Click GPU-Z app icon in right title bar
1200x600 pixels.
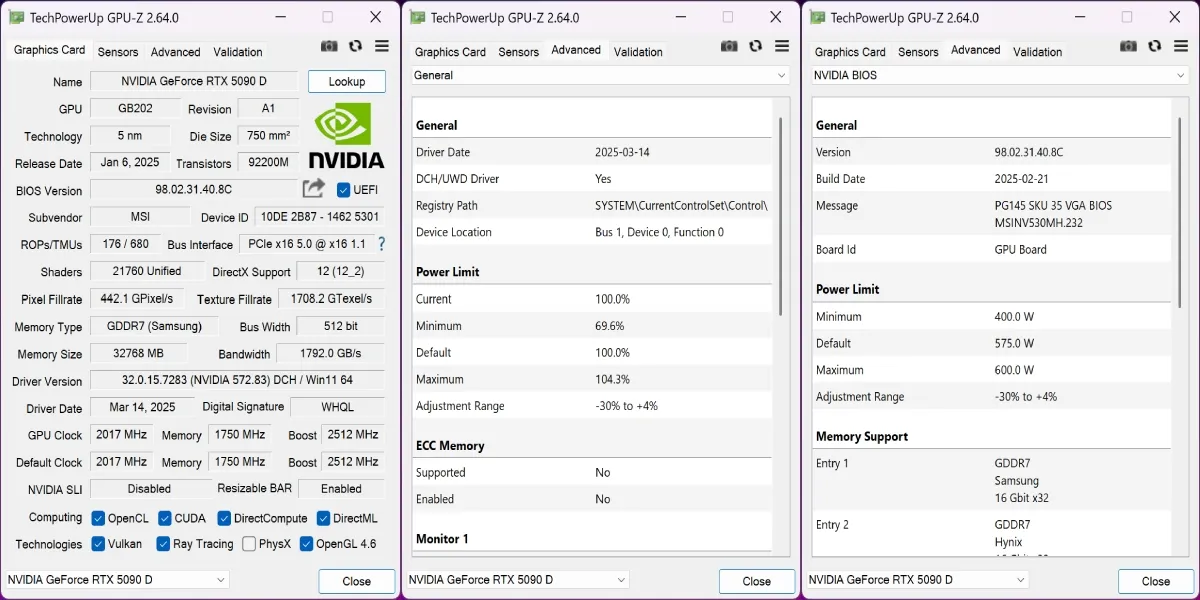click(x=816, y=17)
